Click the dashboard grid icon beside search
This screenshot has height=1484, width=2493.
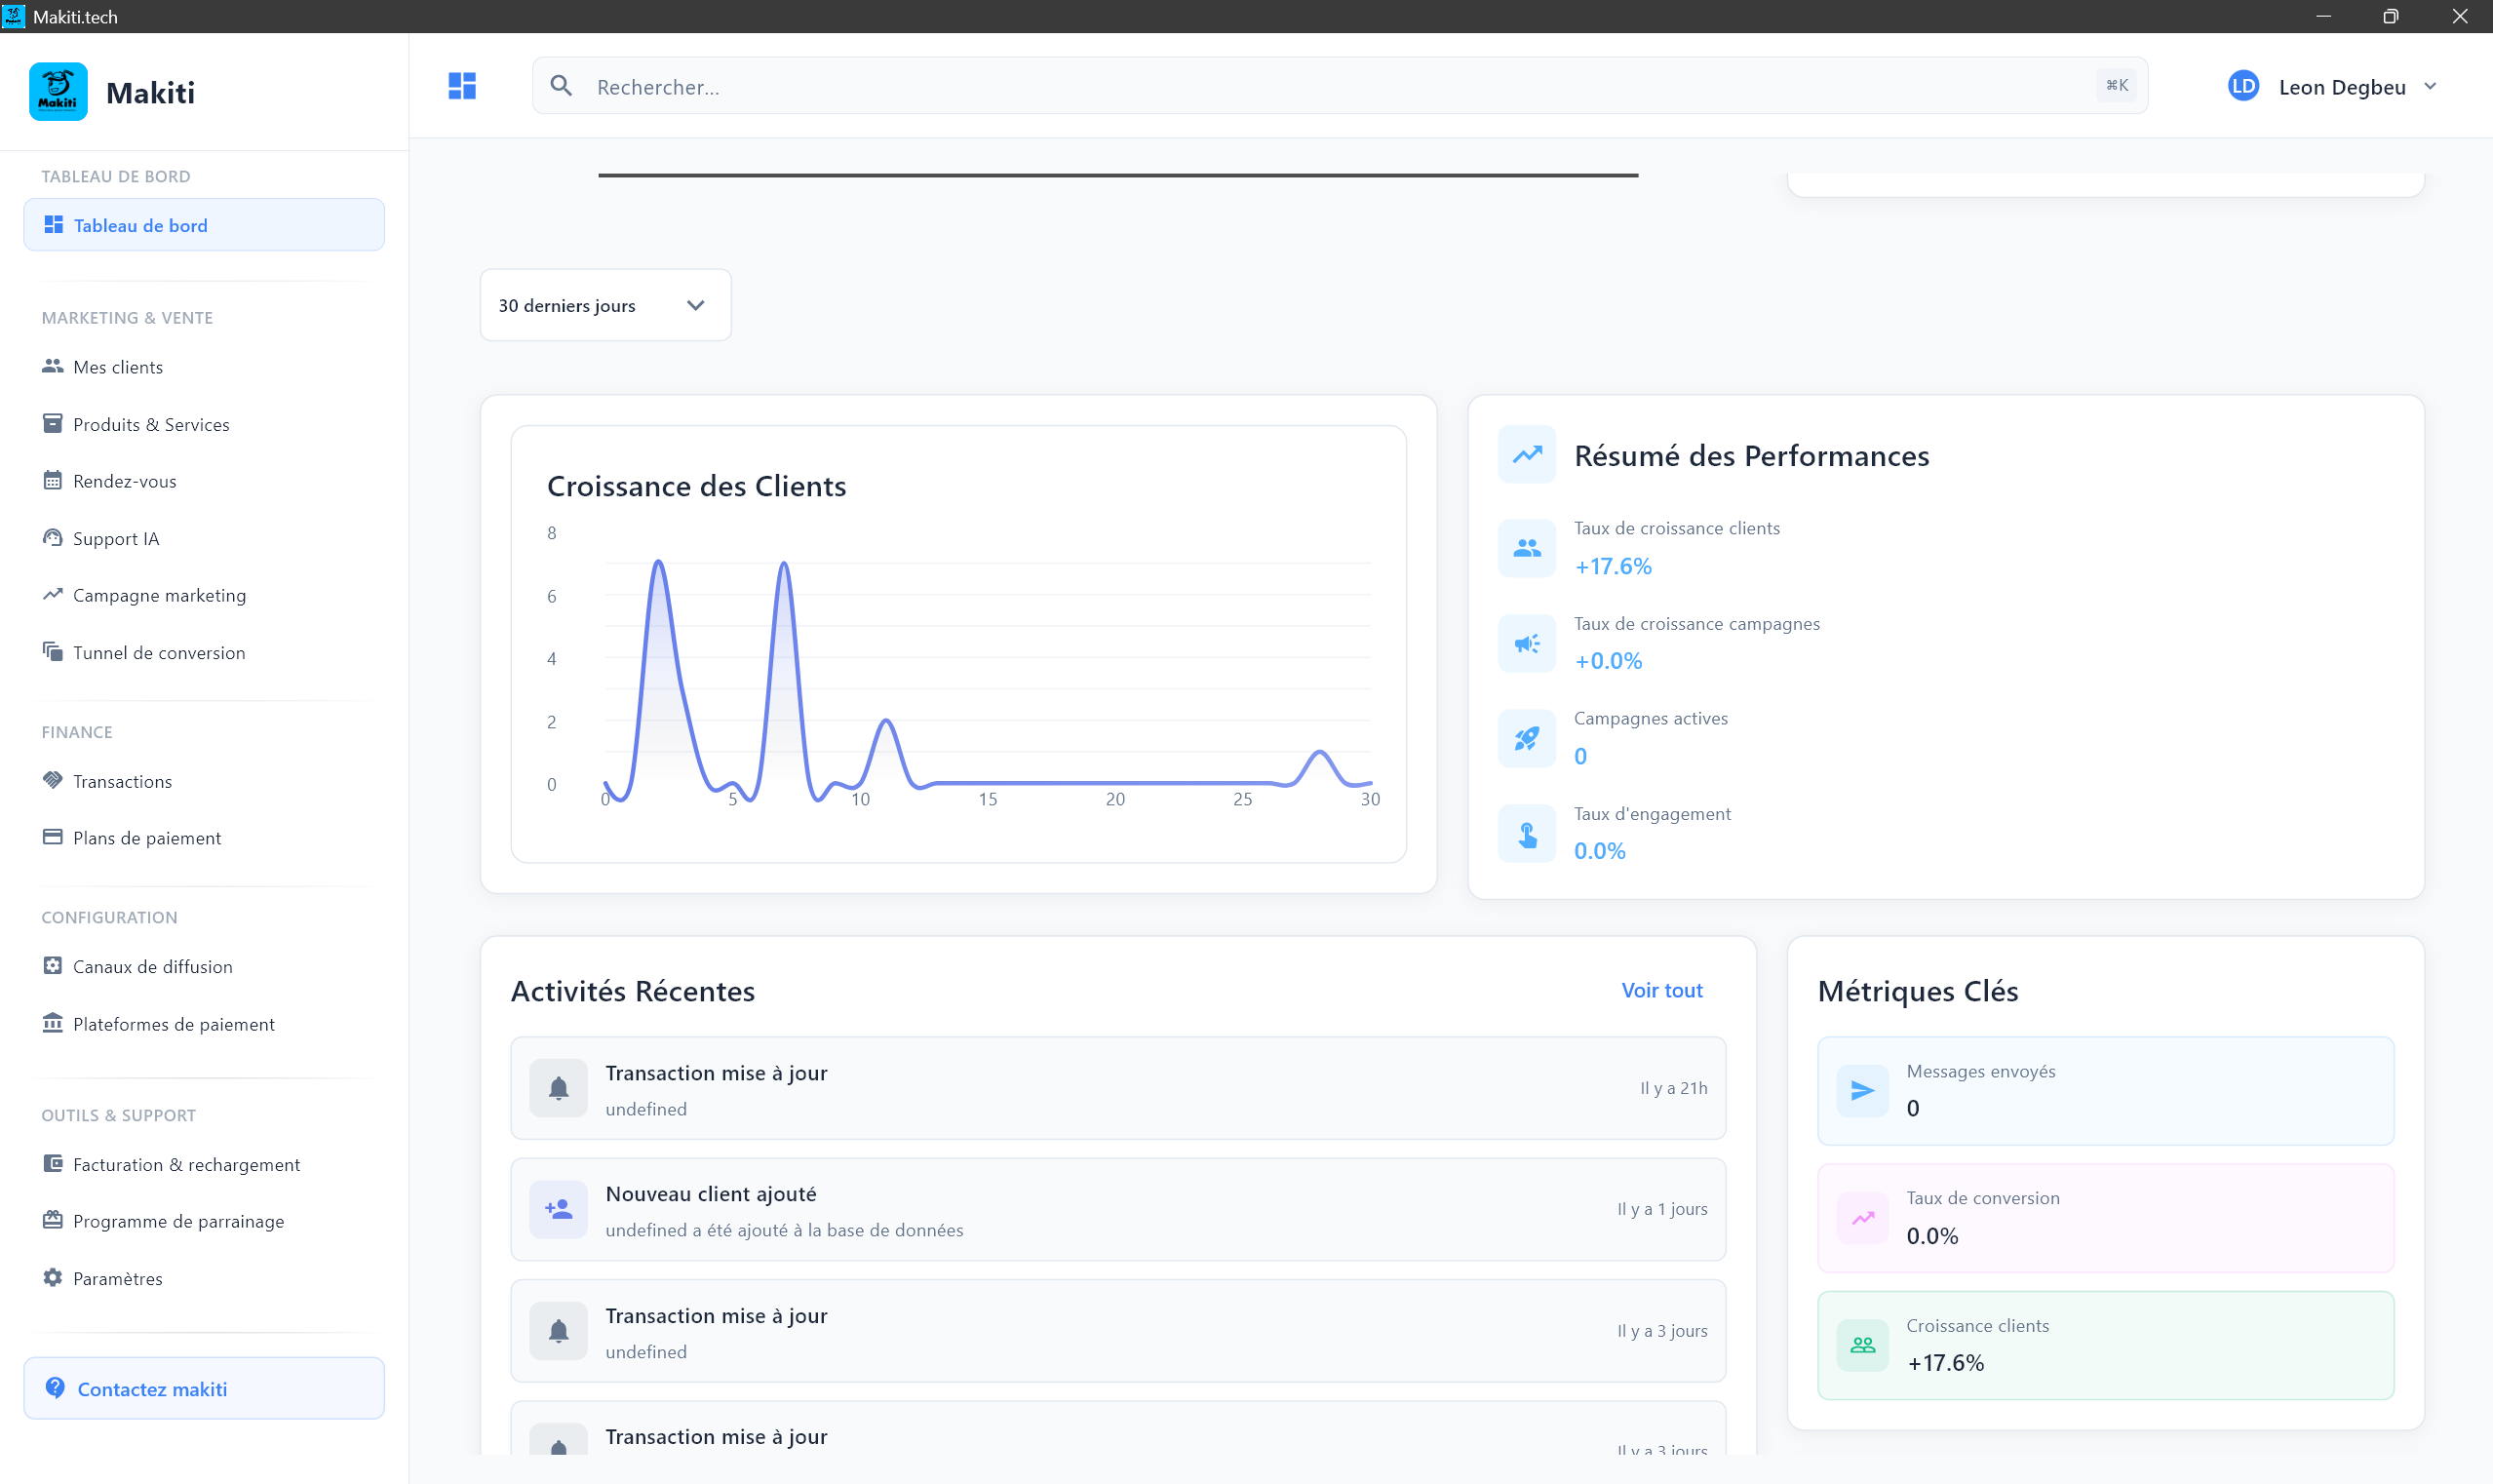pos(461,86)
